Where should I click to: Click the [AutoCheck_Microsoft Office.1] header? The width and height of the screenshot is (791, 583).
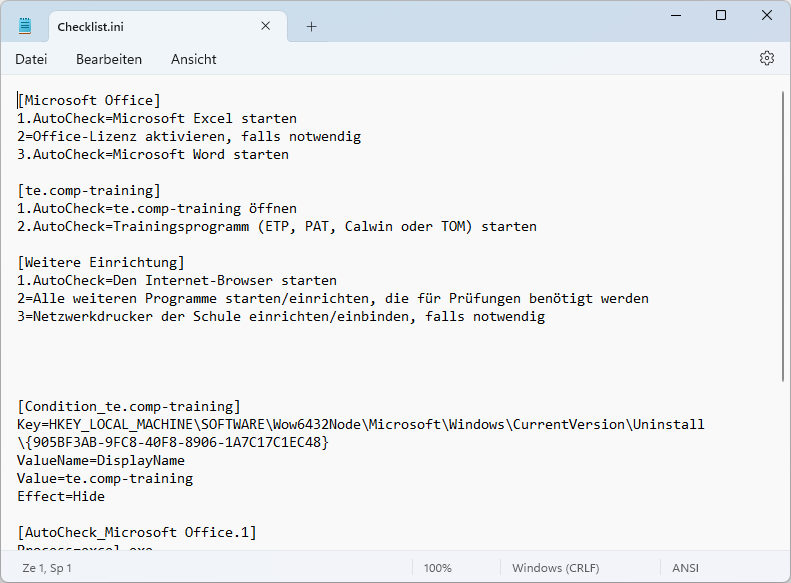137,533
